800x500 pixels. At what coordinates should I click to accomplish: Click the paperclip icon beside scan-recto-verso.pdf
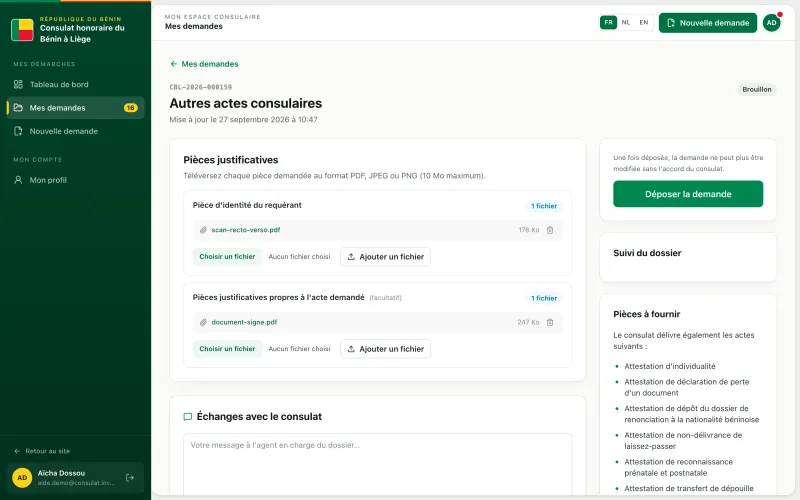pyautogui.click(x=203, y=230)
